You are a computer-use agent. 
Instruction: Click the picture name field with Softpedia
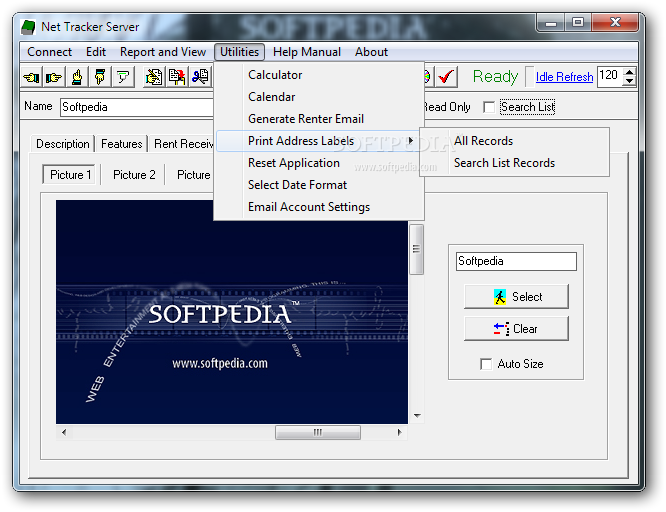(516, 261)
